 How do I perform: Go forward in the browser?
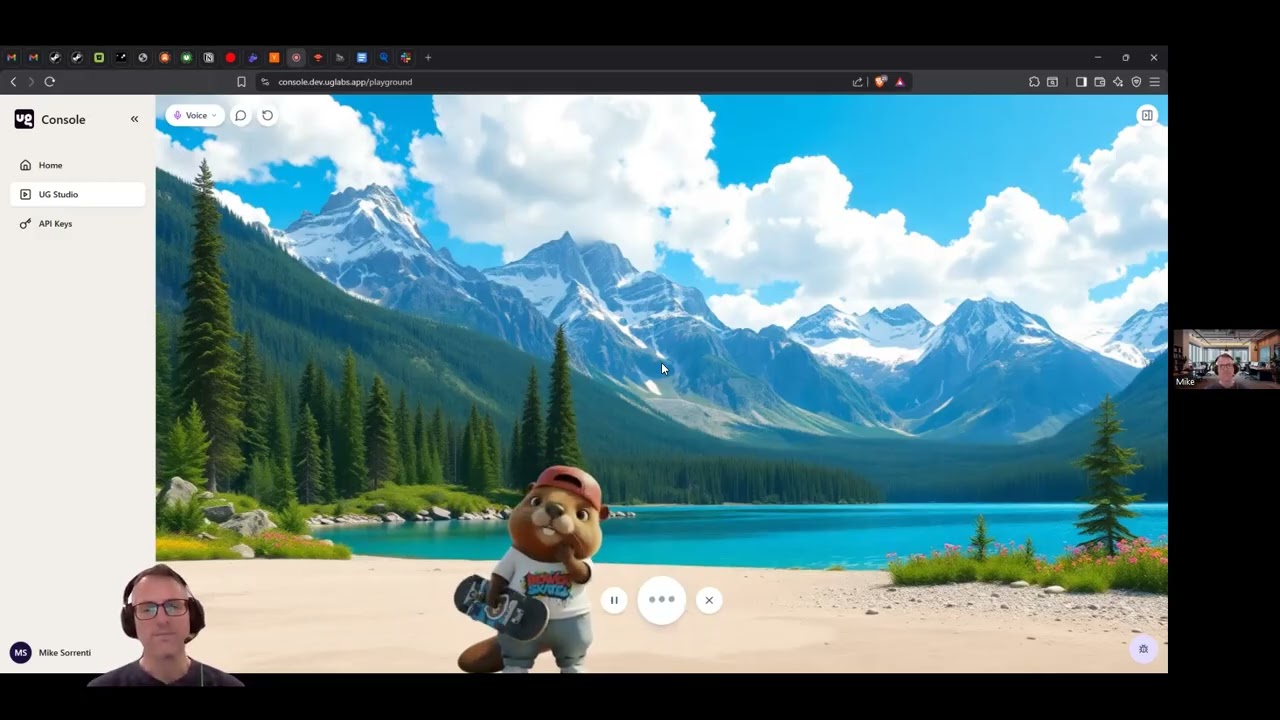tap(31, 82)
